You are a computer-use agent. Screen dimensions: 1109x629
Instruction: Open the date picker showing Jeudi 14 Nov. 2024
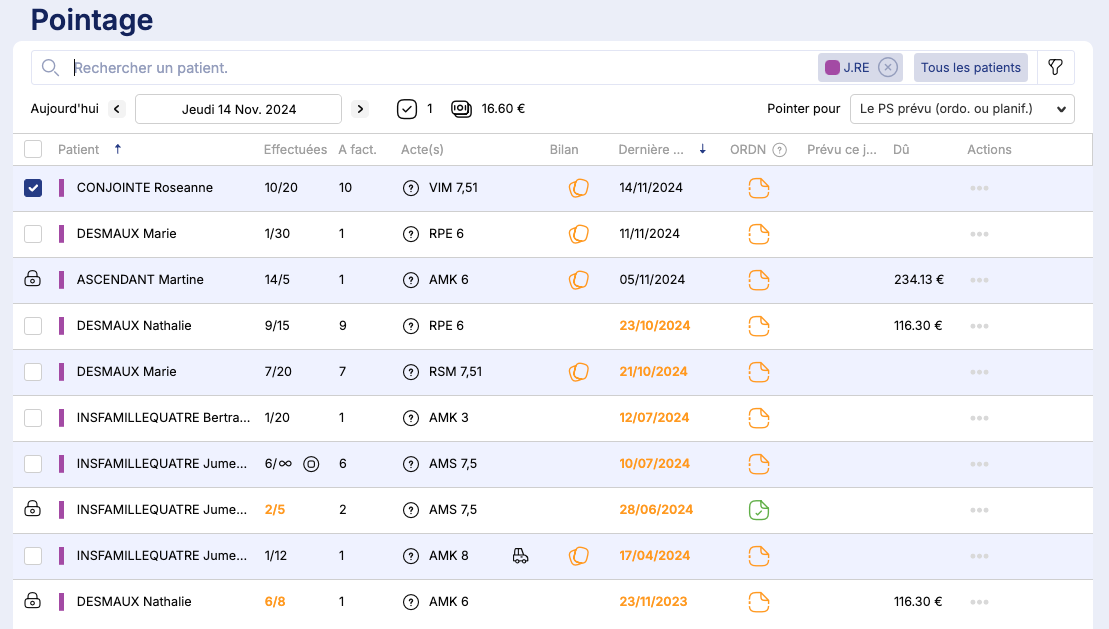click(x=238, y=109)
